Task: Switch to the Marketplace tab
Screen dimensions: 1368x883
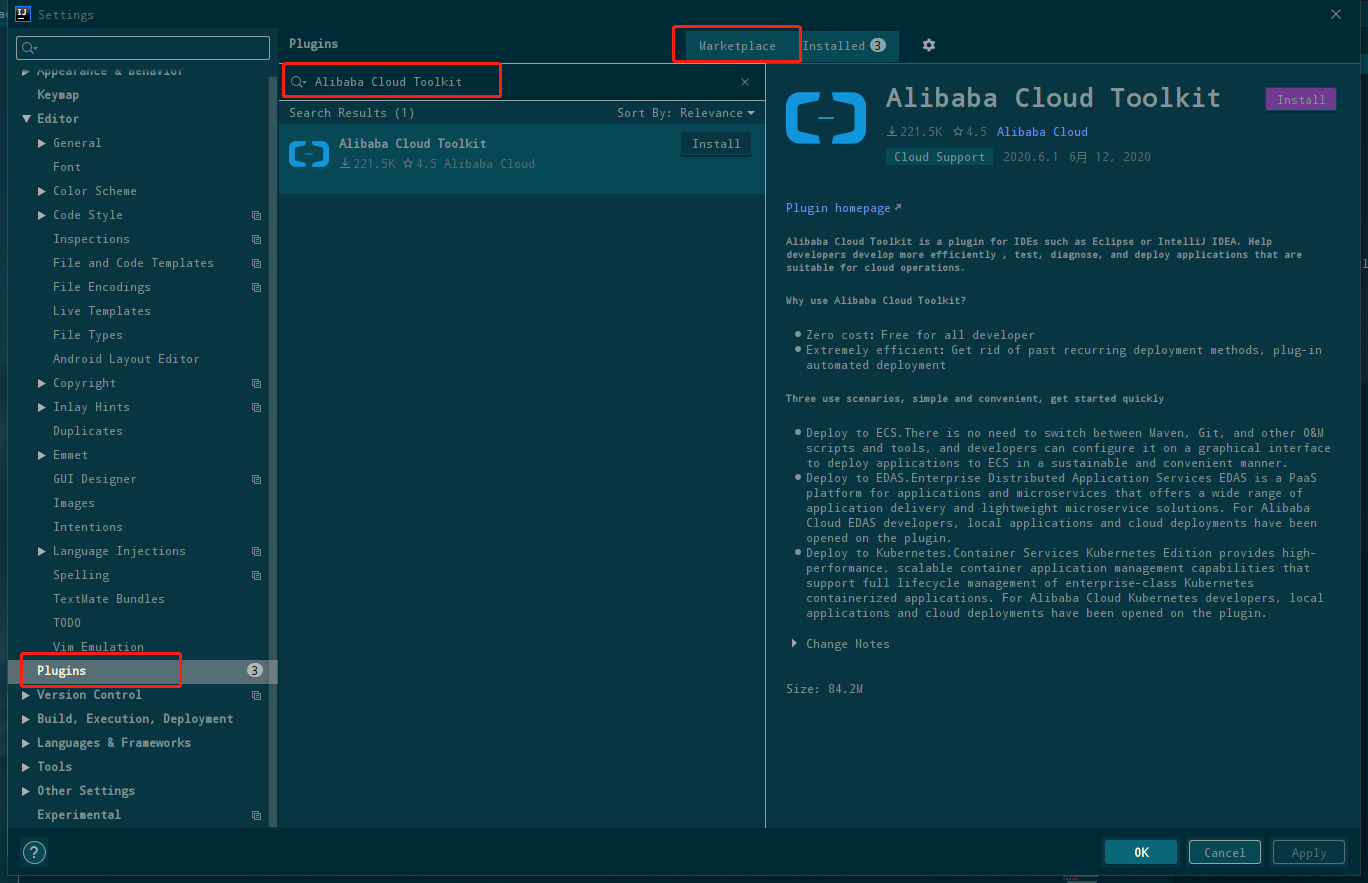Action: 737,46
